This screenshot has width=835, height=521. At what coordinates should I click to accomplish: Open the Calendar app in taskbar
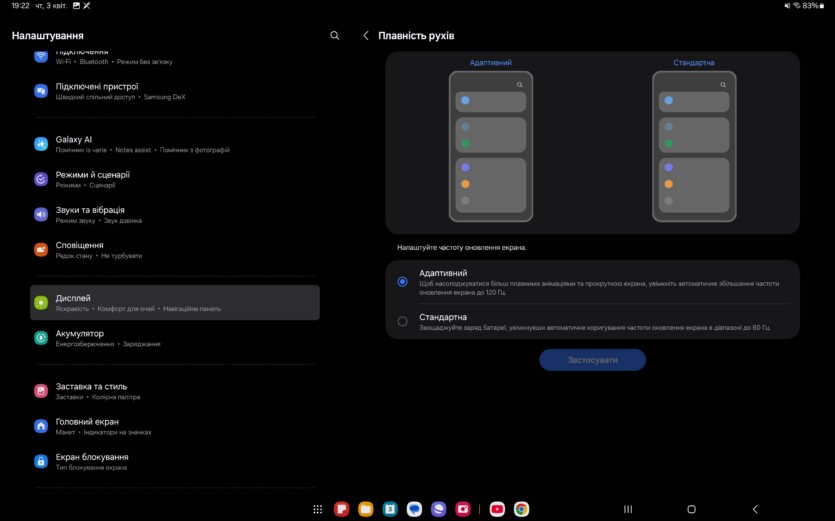tap(390, 509)
